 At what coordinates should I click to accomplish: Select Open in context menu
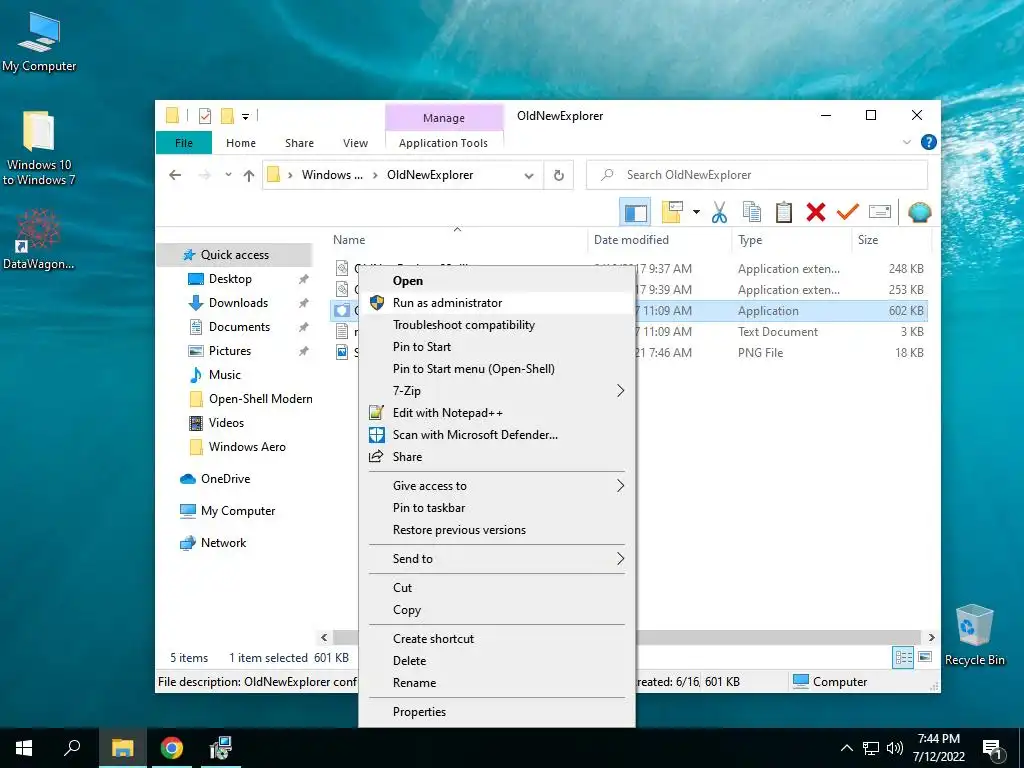496,281
